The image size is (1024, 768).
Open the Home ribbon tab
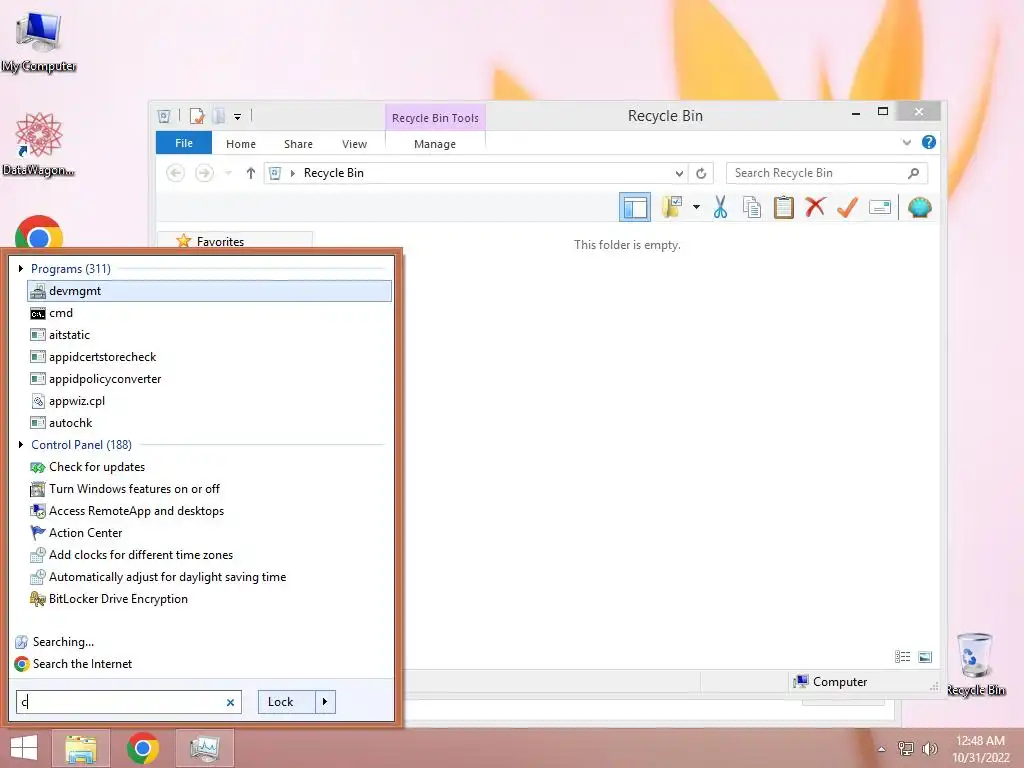[x=240, y=144]
